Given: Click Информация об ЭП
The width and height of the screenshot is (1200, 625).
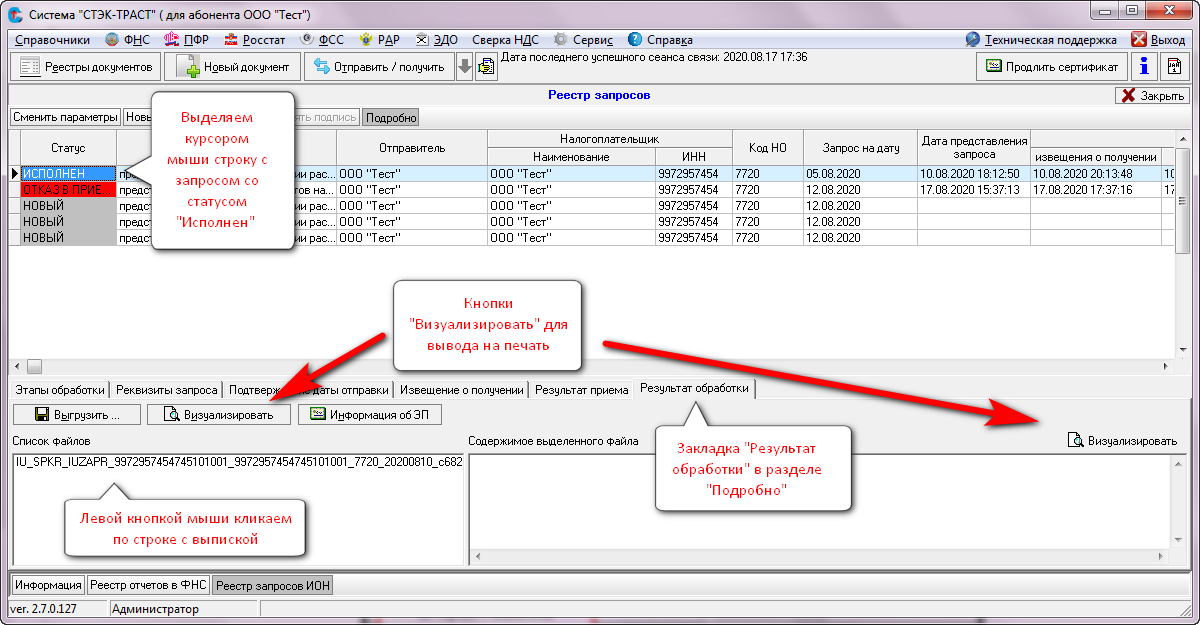Looking at the screenshot, I should point(369,414).
